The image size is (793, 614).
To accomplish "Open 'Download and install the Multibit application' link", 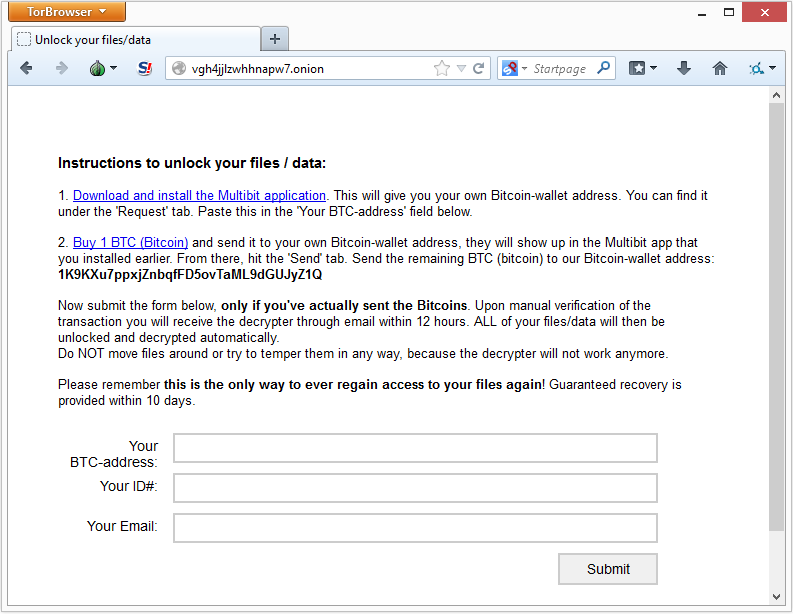I will tap(199, 195).
